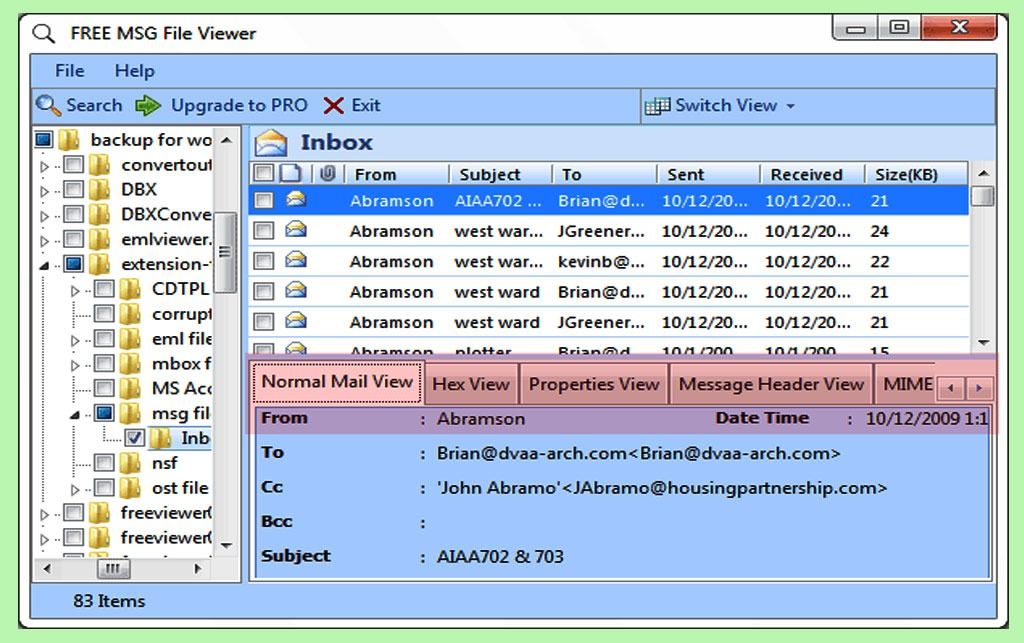Collapse the extension-t tree node
Viewport: 1024px width, 643px height.
[45, 263]
